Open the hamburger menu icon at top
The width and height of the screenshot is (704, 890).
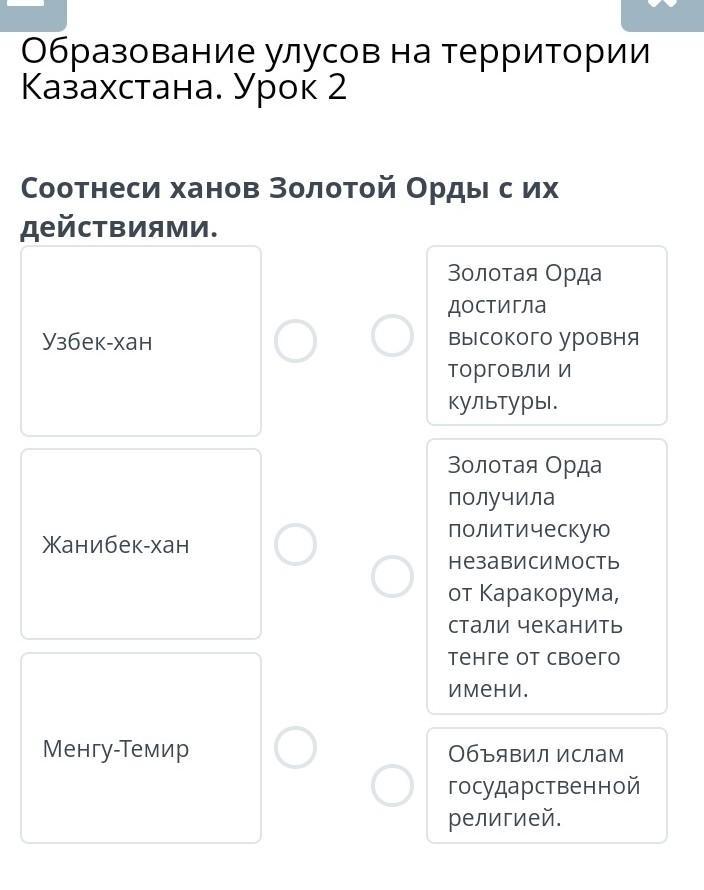click(33, 14)
